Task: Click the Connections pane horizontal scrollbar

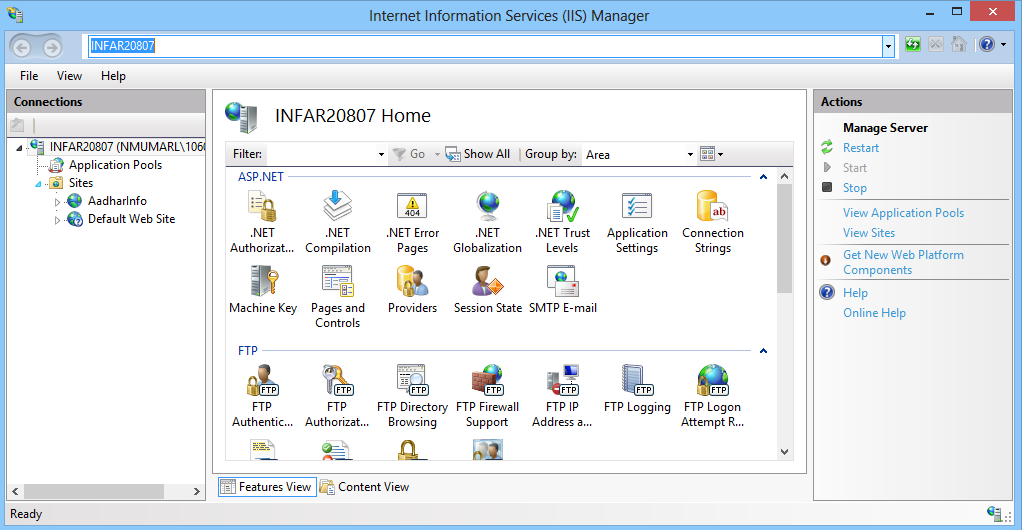Action: point(94,491)
